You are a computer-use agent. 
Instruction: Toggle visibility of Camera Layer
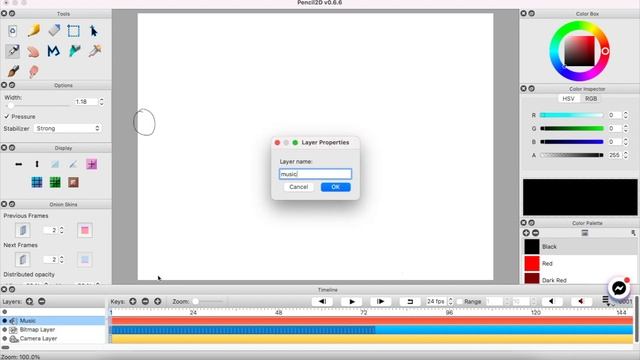(x=4, y=339)
